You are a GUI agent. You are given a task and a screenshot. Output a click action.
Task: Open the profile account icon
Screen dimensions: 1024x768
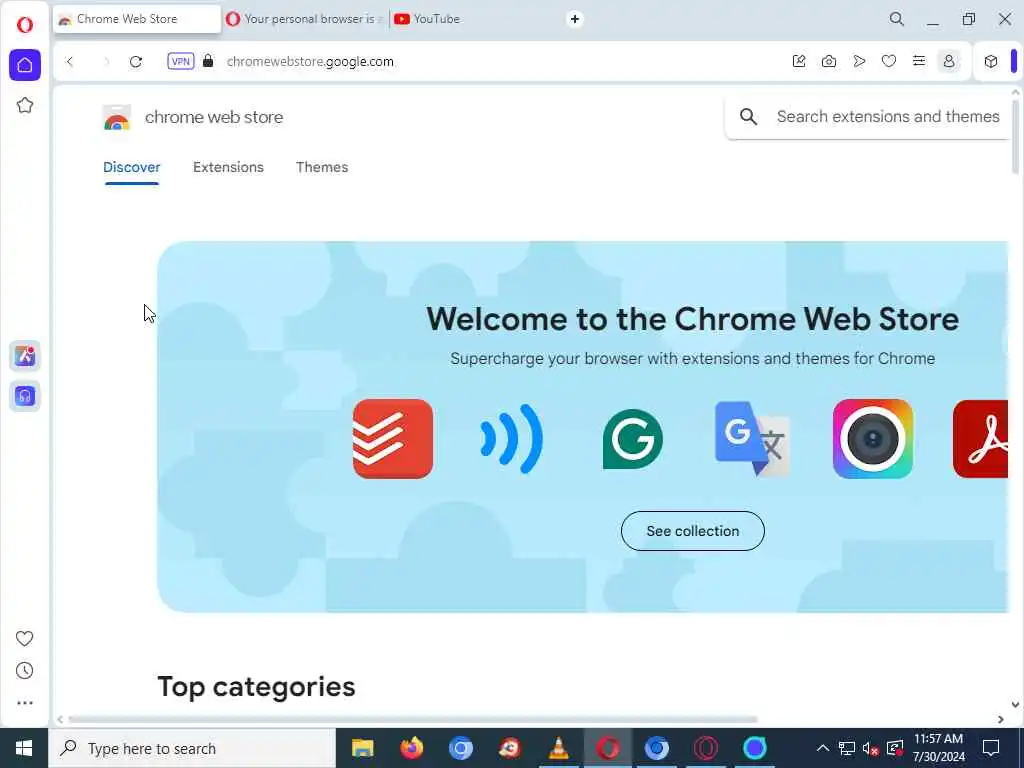pyautogui.click(x=949, y=61)
